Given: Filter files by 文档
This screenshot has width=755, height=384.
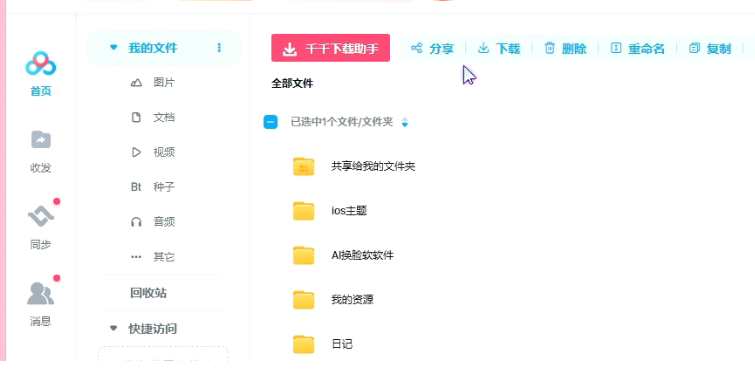Looking at the screenshot, I should [x=164, y=117].
